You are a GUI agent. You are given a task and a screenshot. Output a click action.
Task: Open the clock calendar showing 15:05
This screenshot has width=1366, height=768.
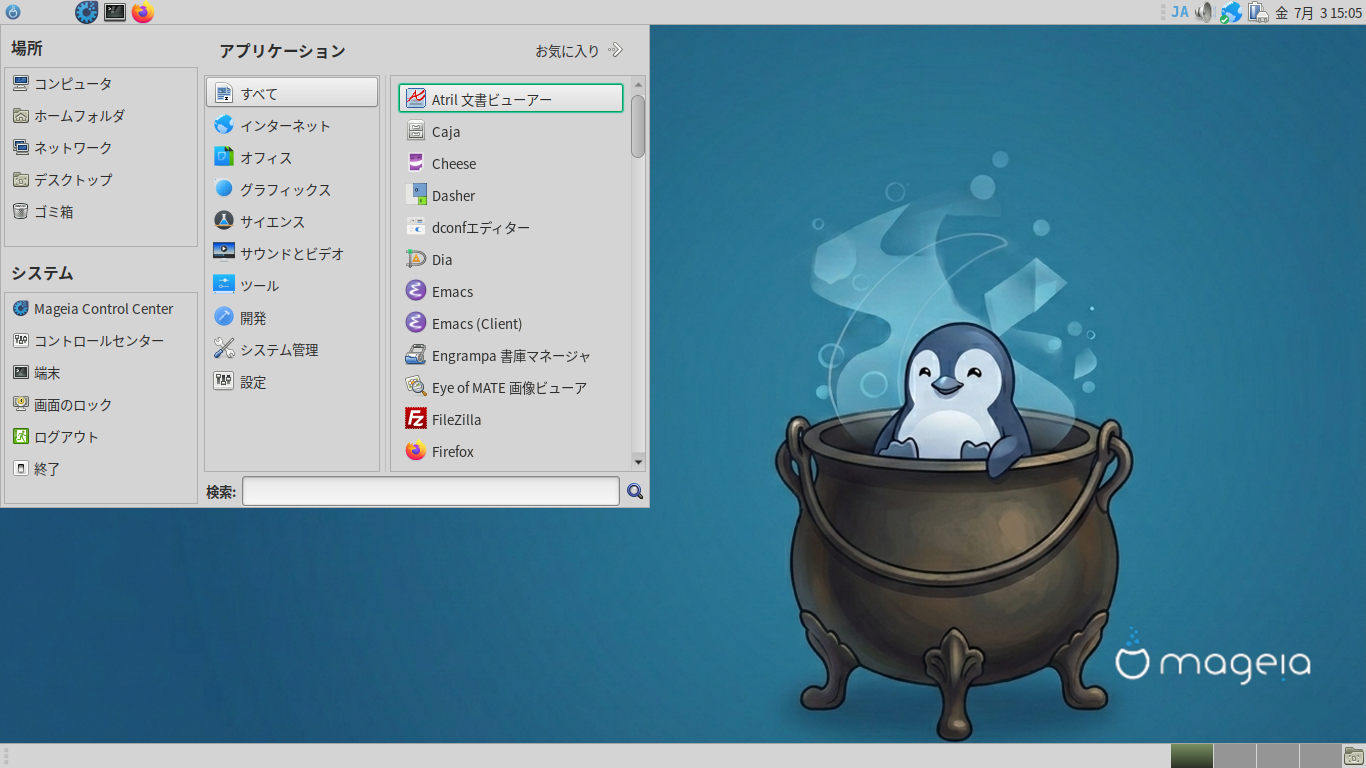coord(1318,12)
